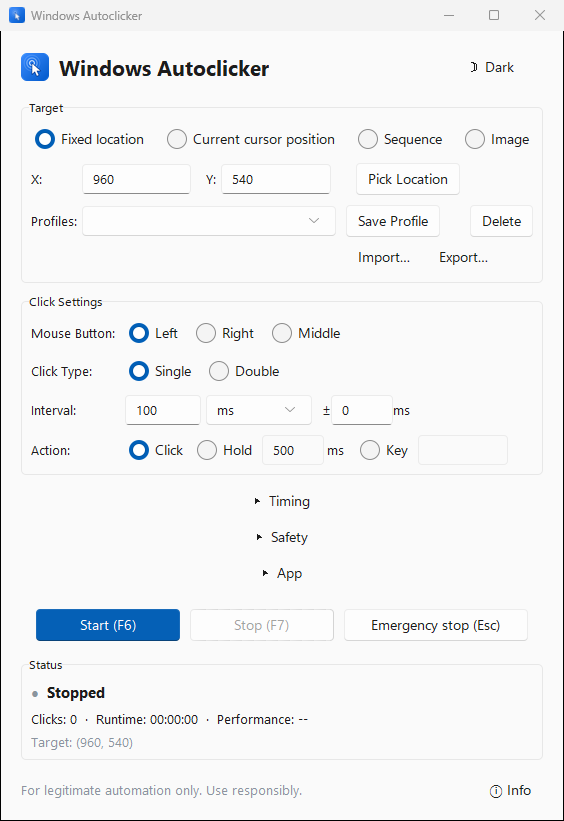
Task: Click the legitimate automation disclaimer text
Action: tap(161, 791)
